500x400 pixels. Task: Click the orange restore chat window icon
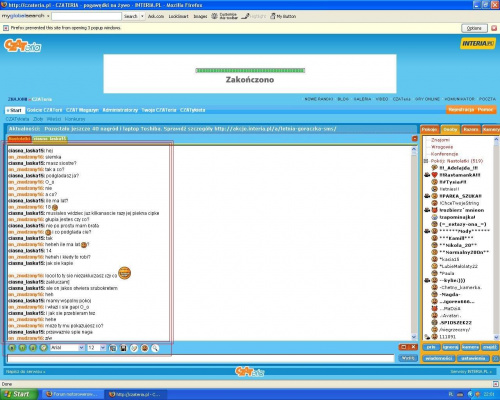403,347
